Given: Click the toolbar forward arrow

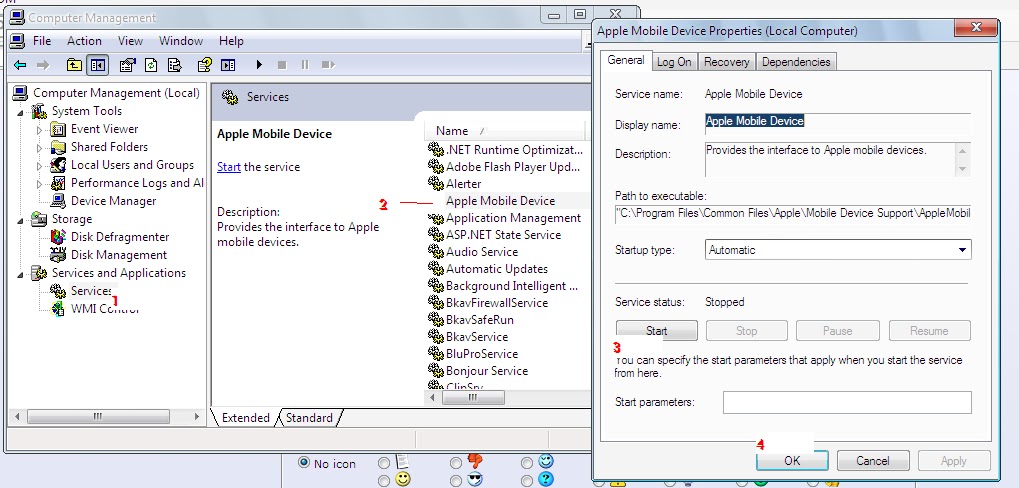Looking at the screenshot, I should (x=43, y=65).
